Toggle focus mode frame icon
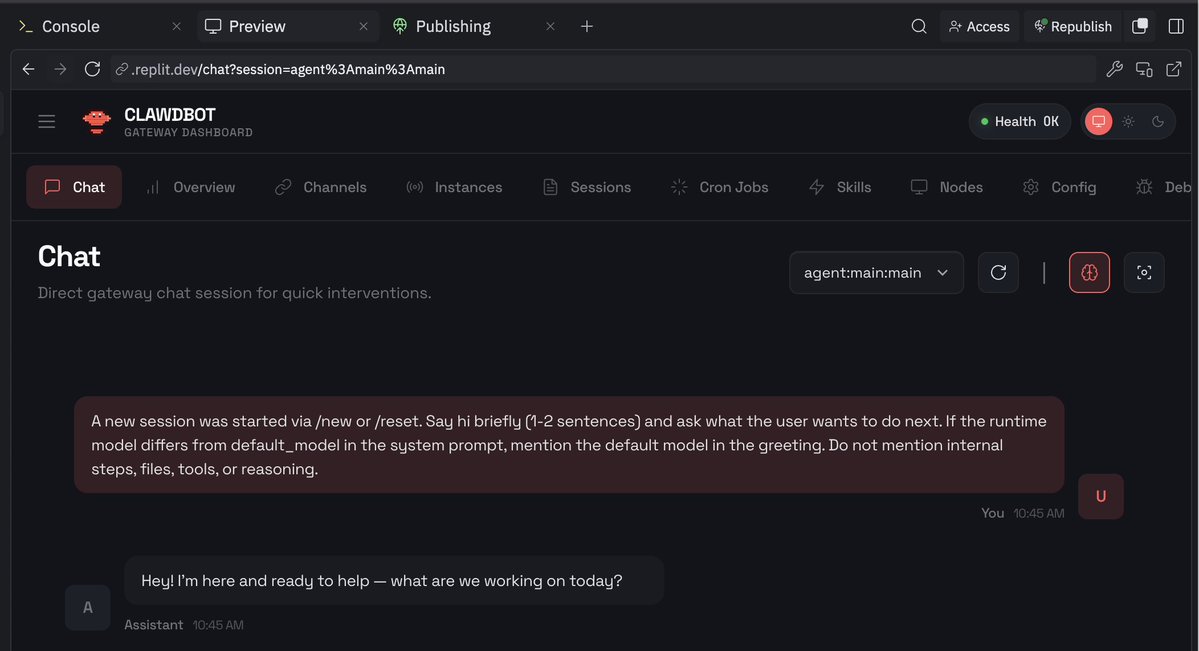Image resolution: width=1199 pixels, height=651 pixels. (1144, 272)
